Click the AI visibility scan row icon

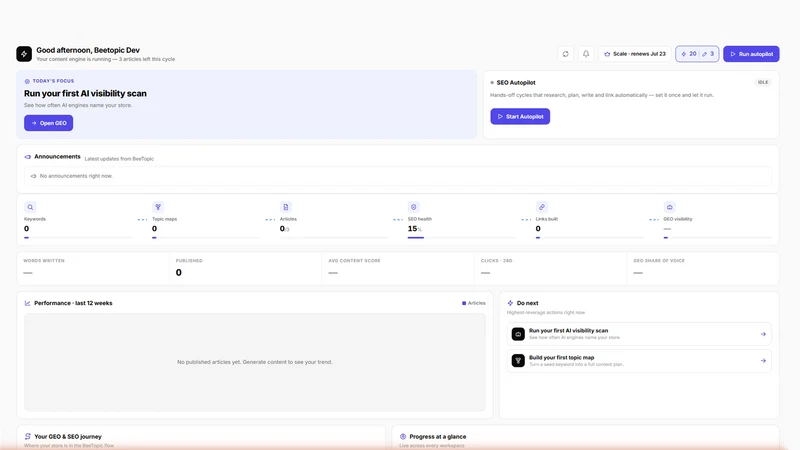point(518,334)
